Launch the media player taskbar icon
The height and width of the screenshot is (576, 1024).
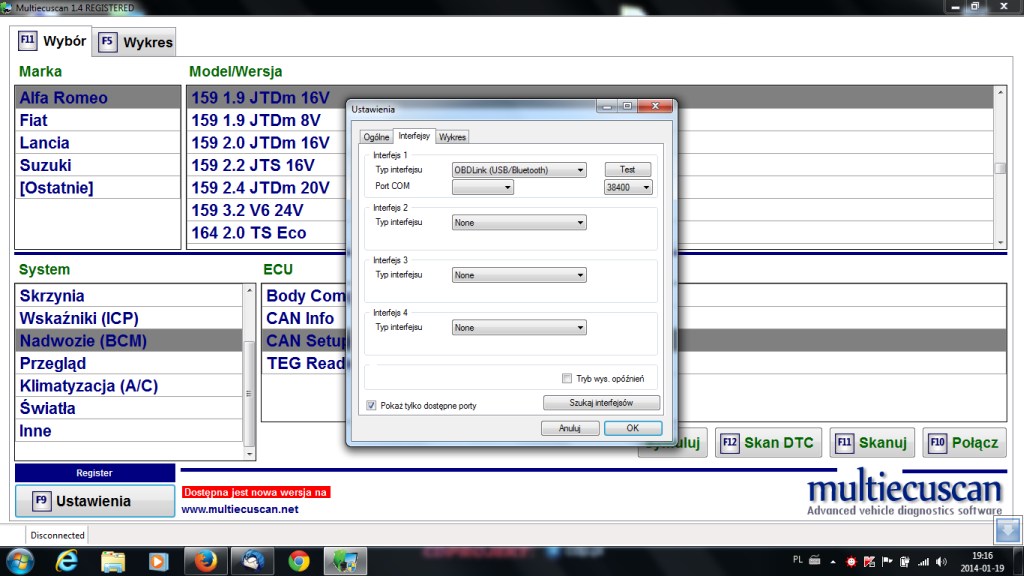pyautogui.click(x=158, y=561)
